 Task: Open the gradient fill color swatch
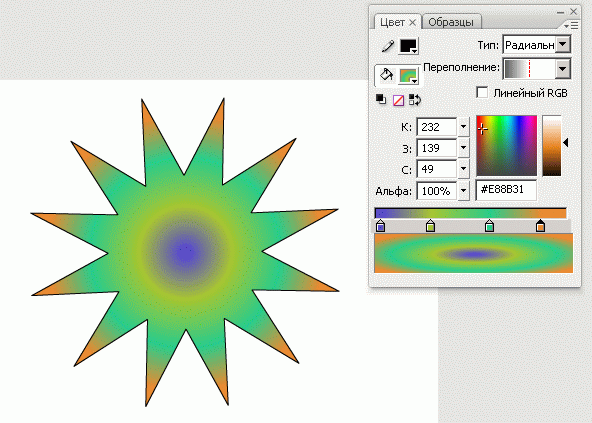pyautogui.click(x=409, y=76)
